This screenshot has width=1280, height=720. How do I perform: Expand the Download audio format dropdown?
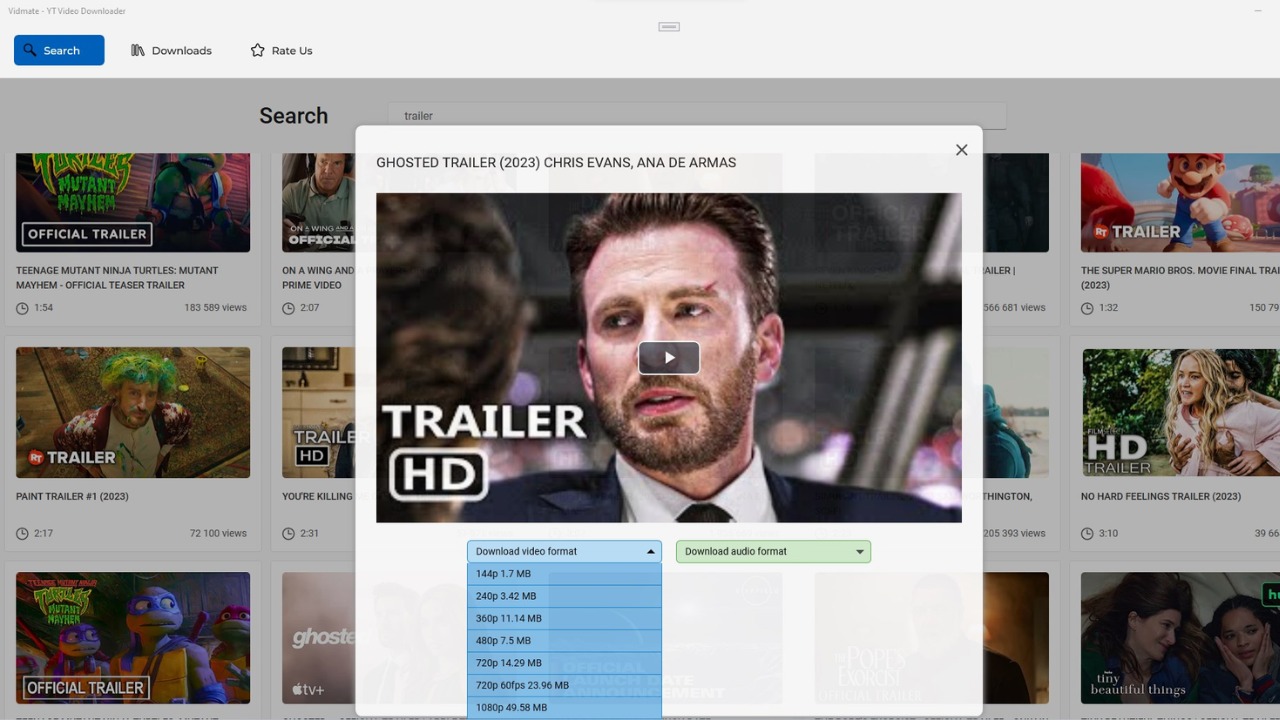pos(773,551)
